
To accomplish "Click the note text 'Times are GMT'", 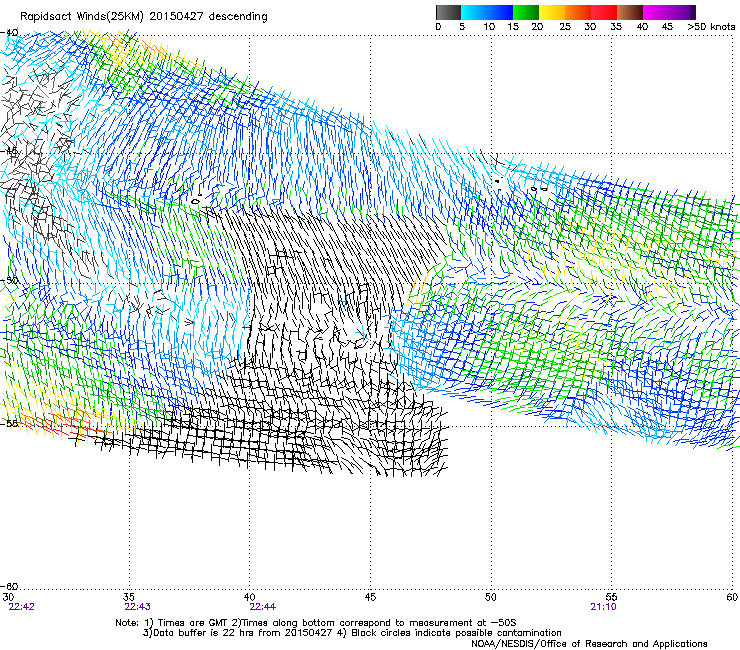I will point(193,623).
